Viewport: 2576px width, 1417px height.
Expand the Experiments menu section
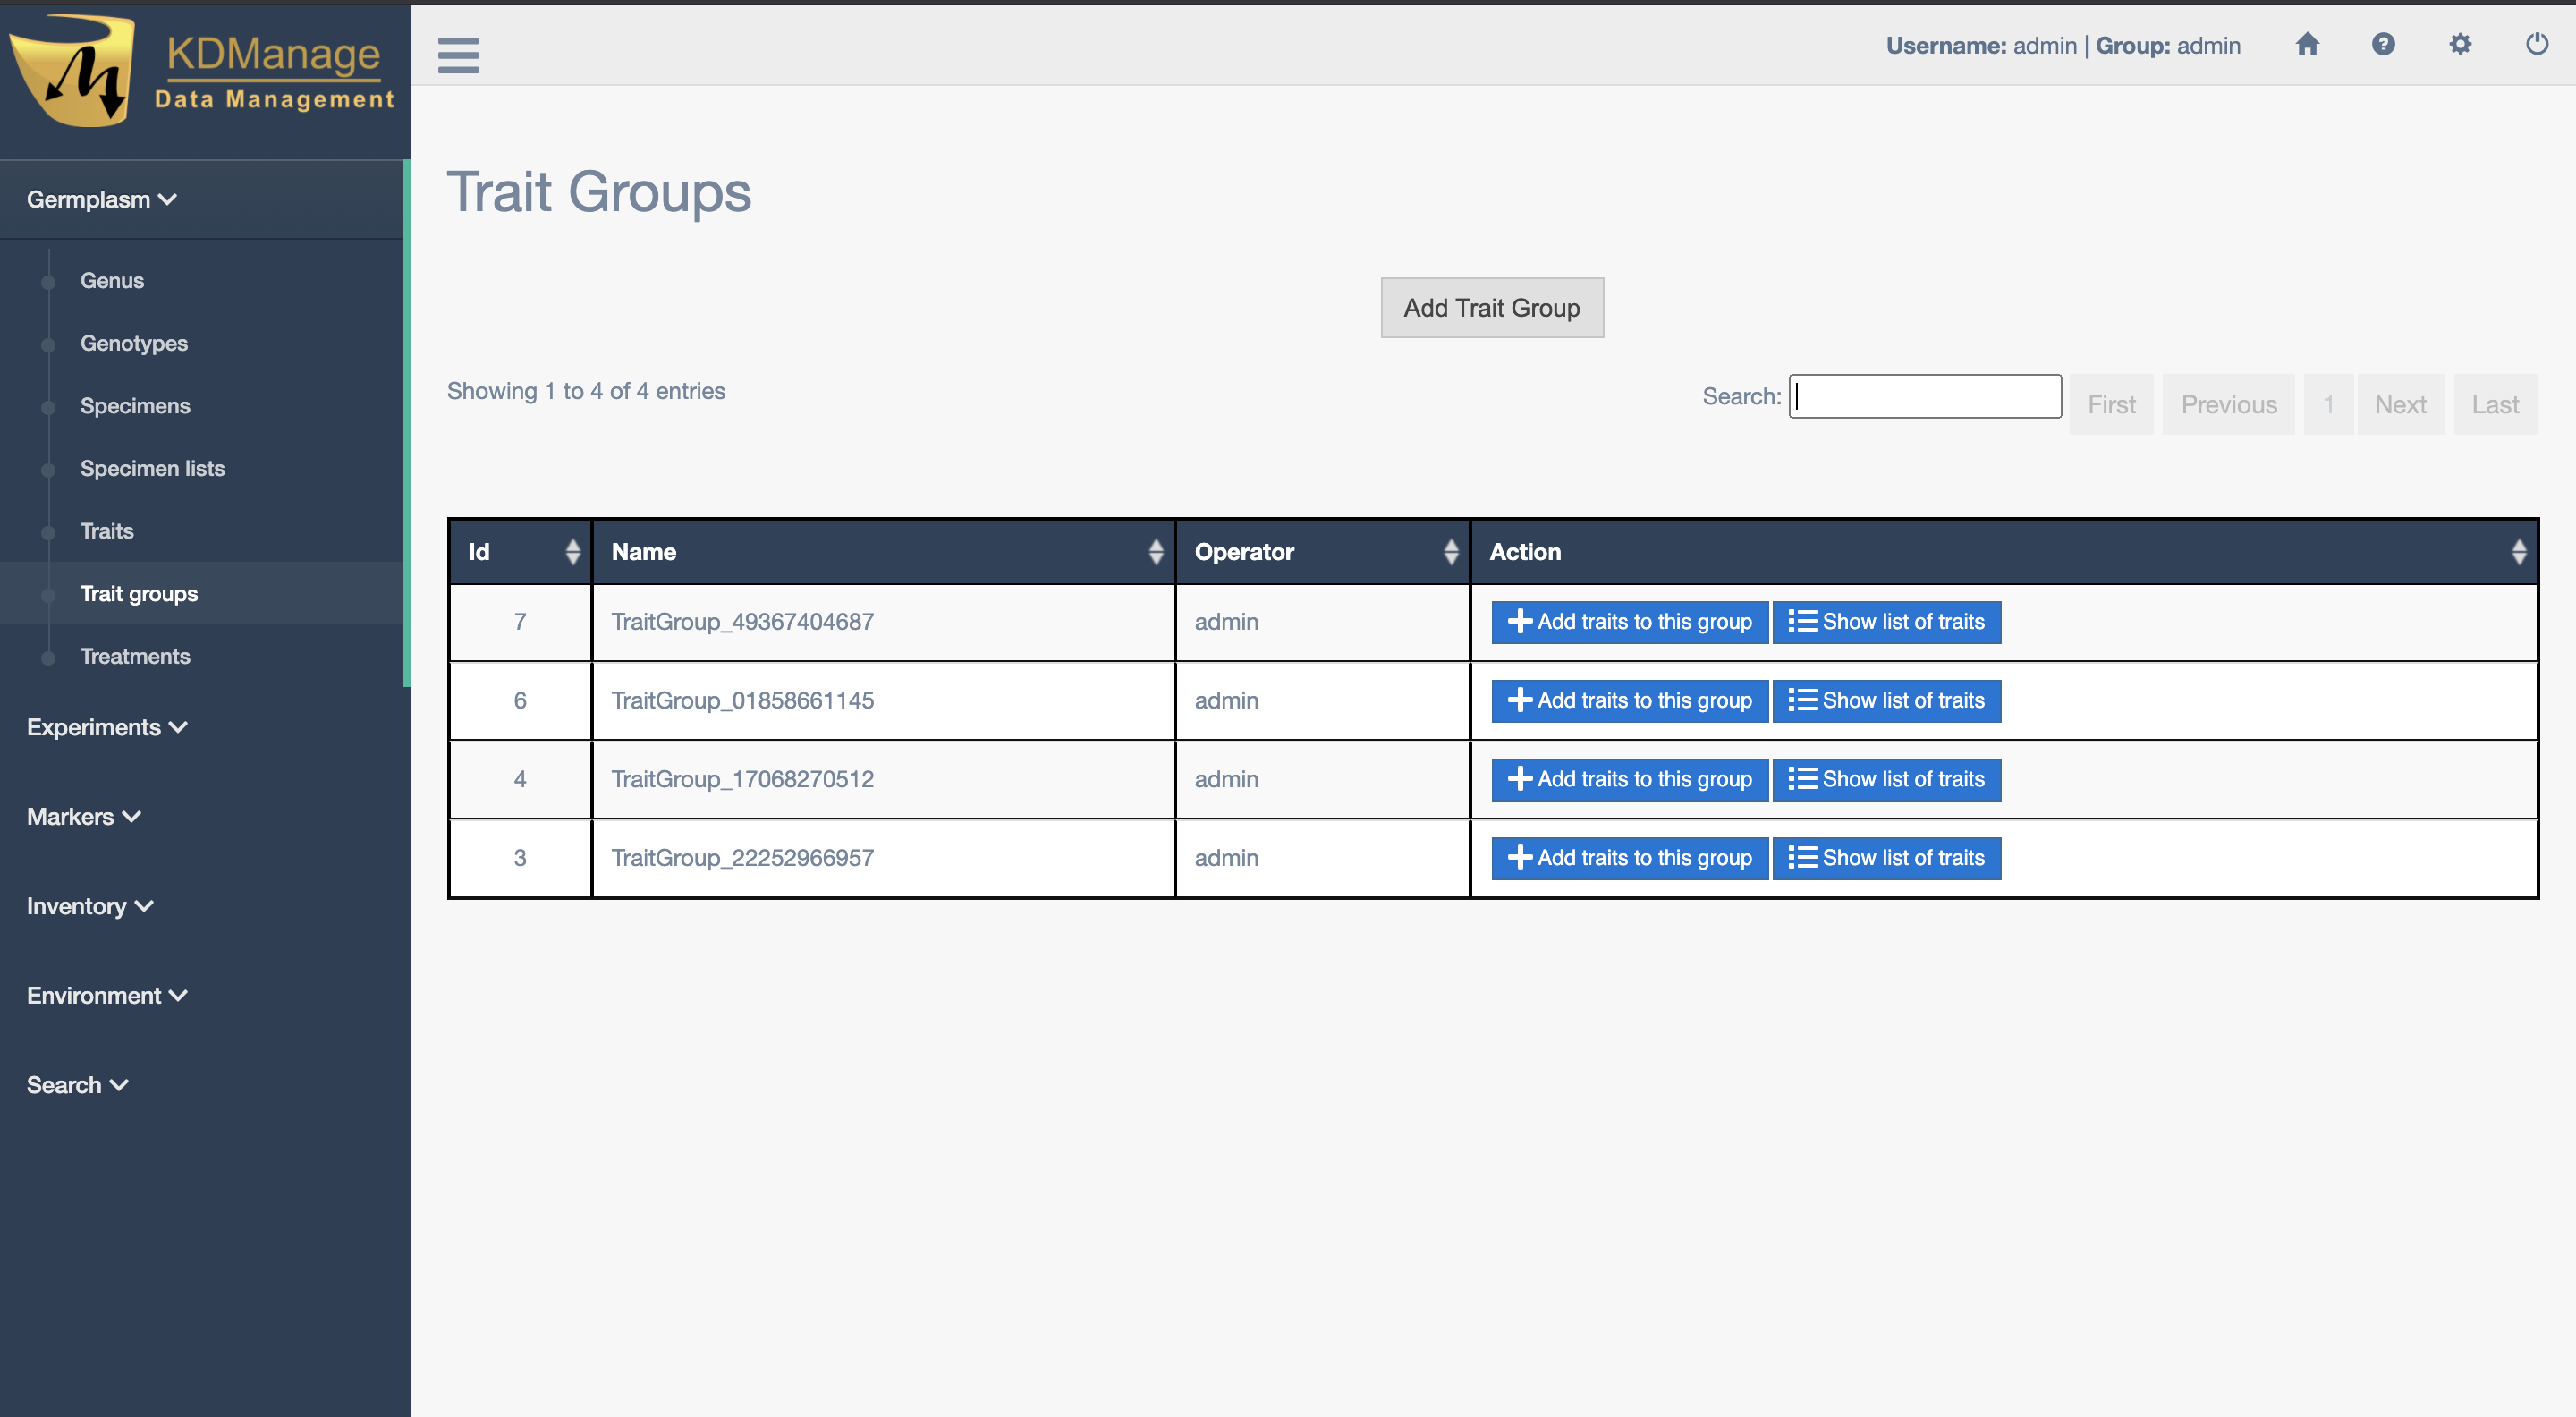click(106, 727)
